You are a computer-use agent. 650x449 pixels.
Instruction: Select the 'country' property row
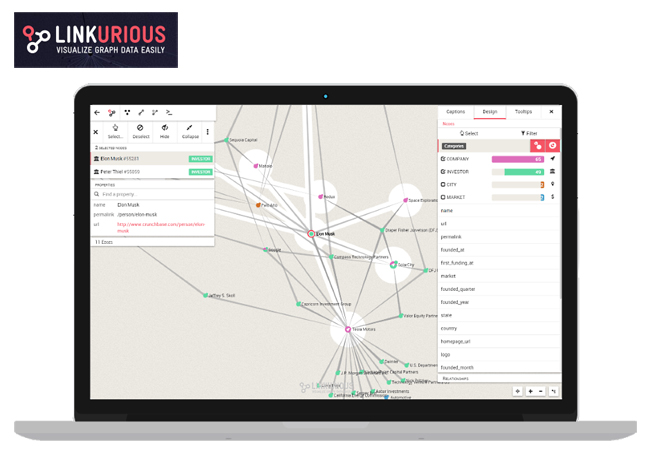click(499, 328)
